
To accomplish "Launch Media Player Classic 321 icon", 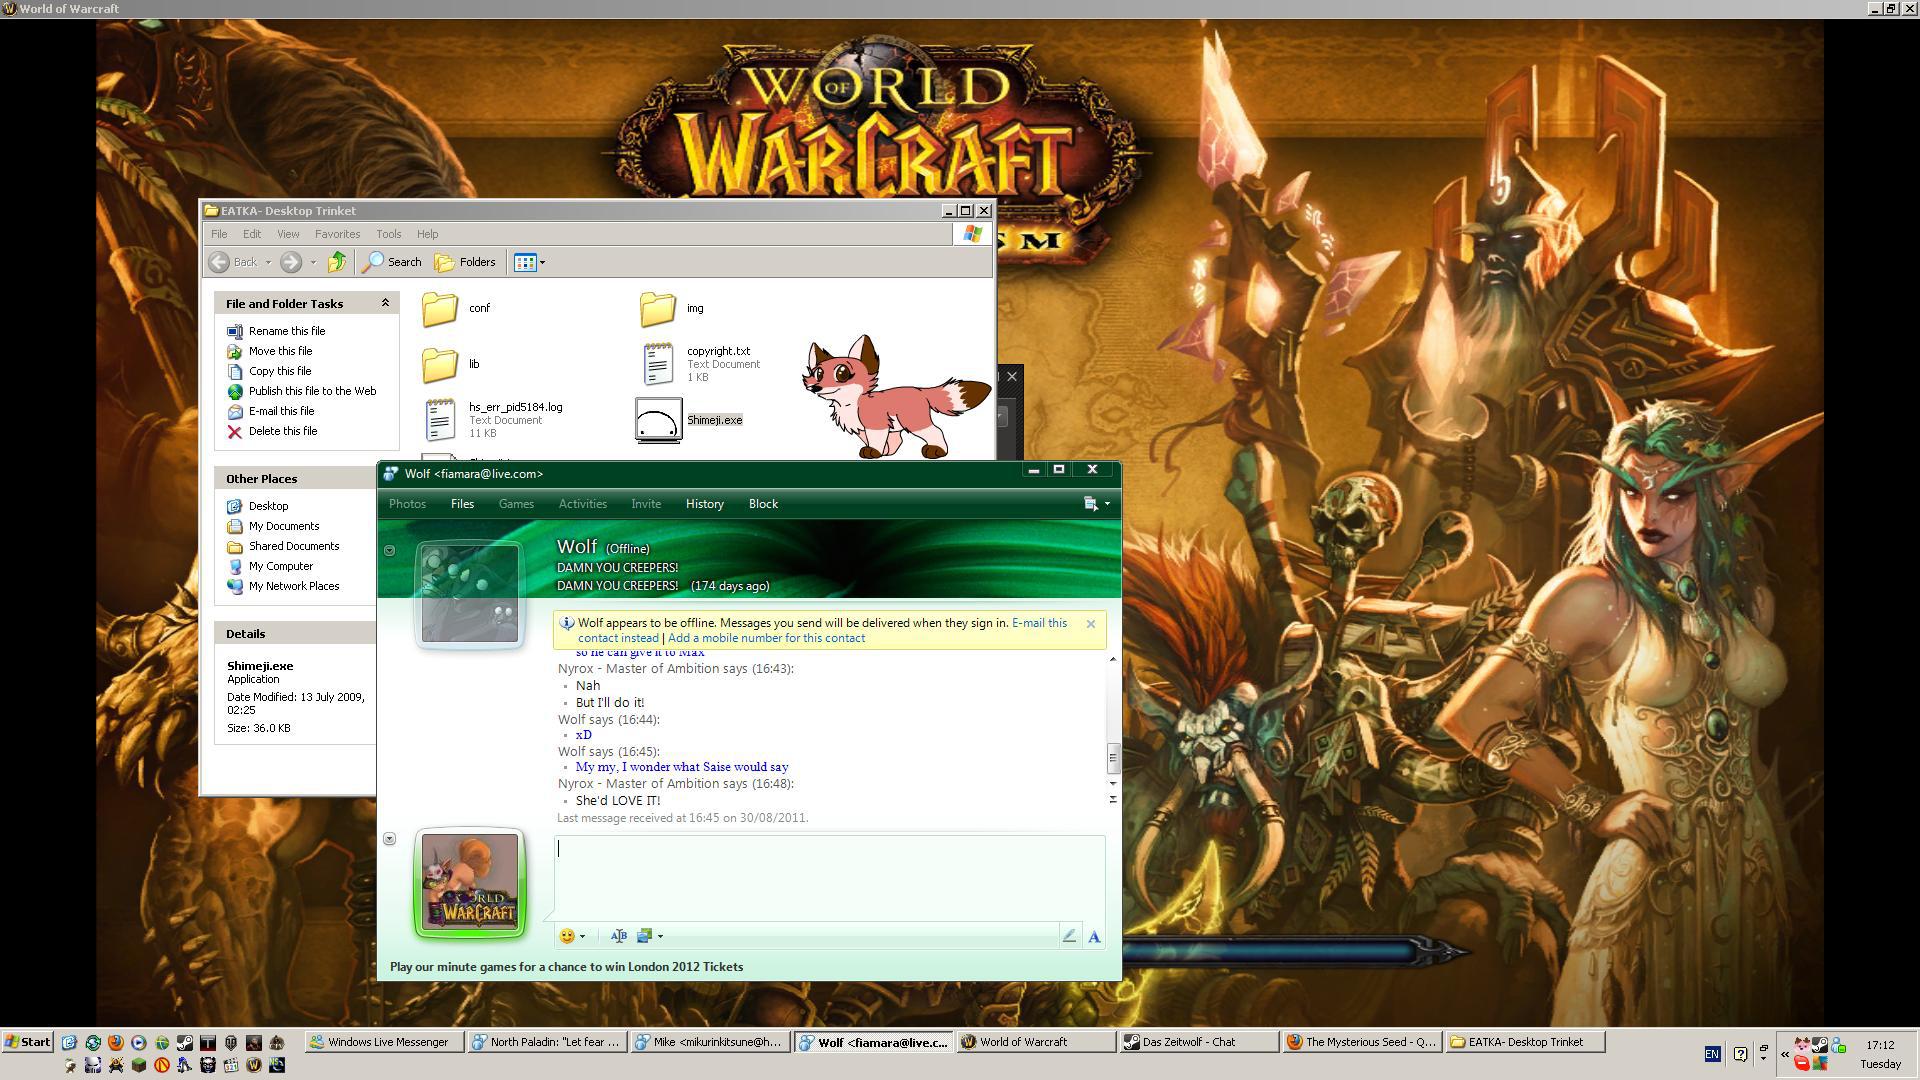I will (231, 1065).
